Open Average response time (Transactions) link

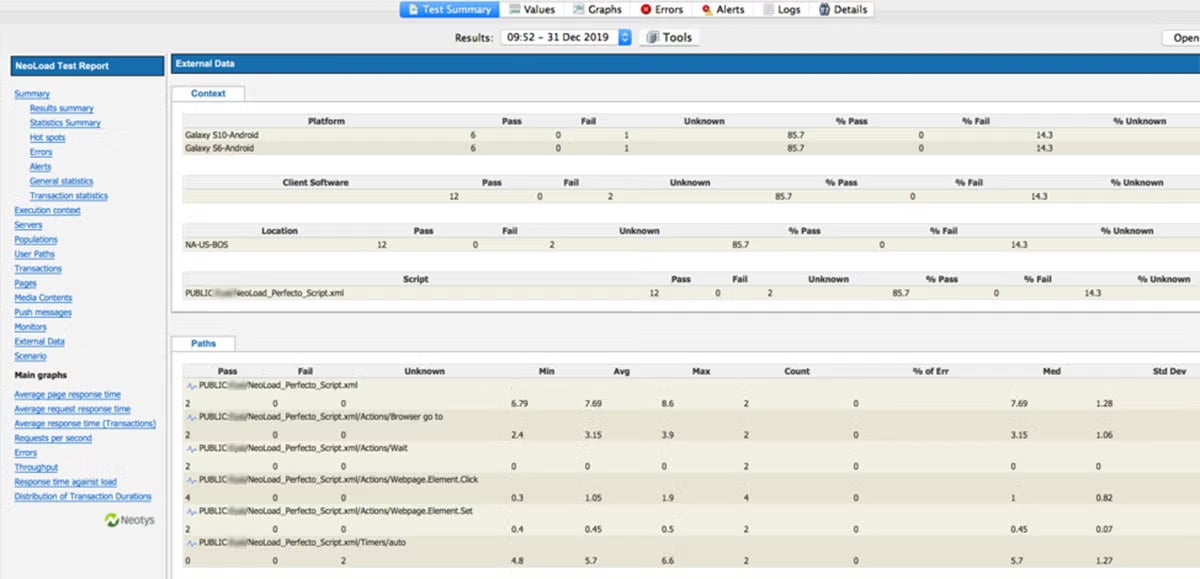[85, 423]
